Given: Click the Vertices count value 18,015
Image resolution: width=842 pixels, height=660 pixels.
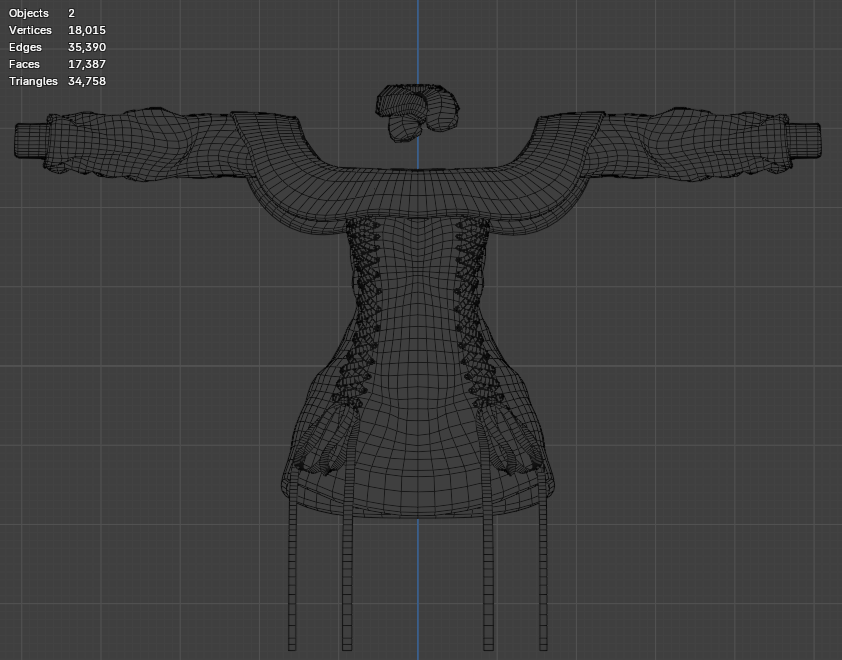Looking at the screenshot, I should click(87, 30).
